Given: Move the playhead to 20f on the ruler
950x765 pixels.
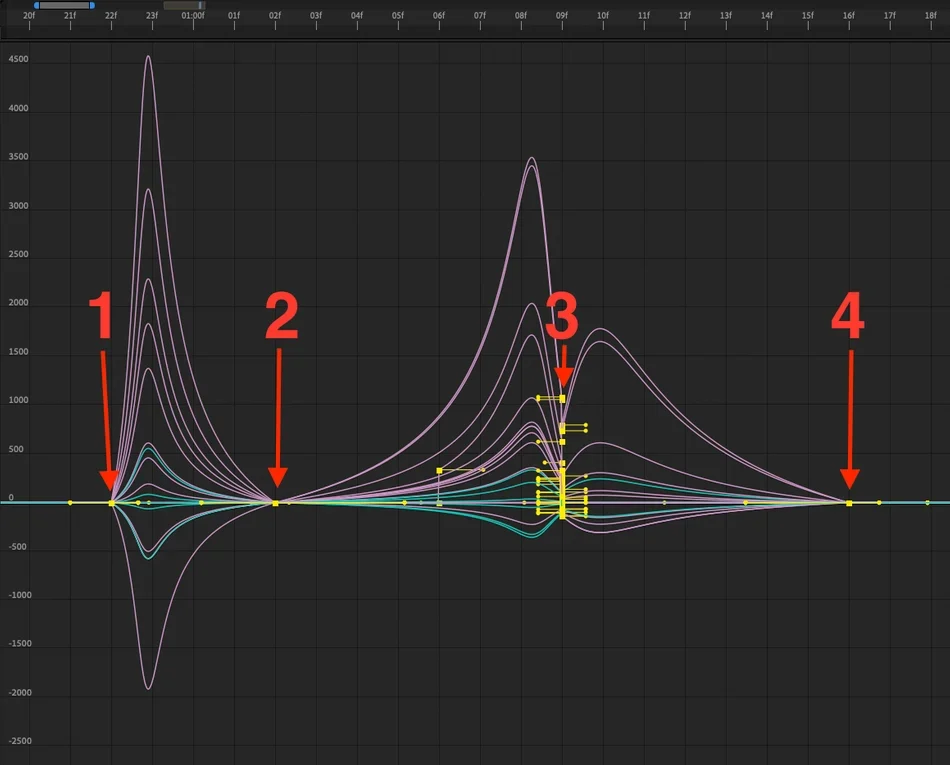Looking at the screenshot, I should click(29, 16).
